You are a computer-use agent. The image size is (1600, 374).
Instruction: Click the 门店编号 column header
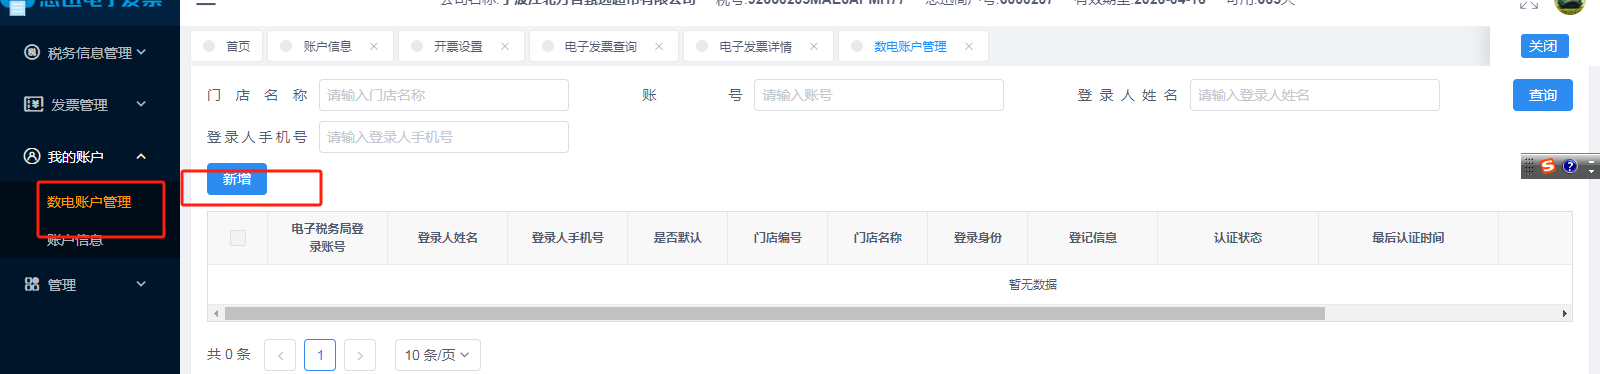pos(778,238)
